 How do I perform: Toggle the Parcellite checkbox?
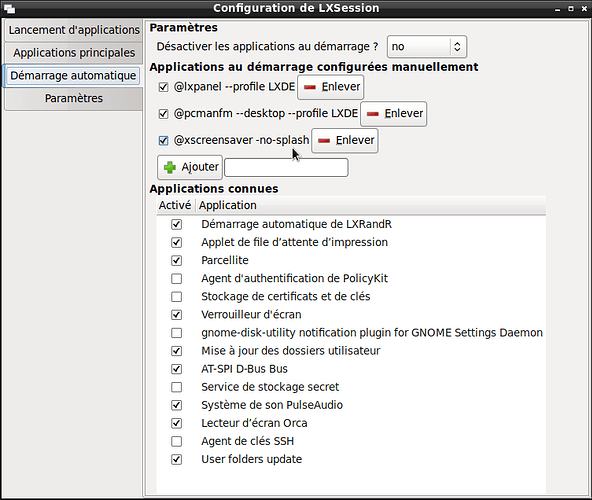click(x=176, y=261)
